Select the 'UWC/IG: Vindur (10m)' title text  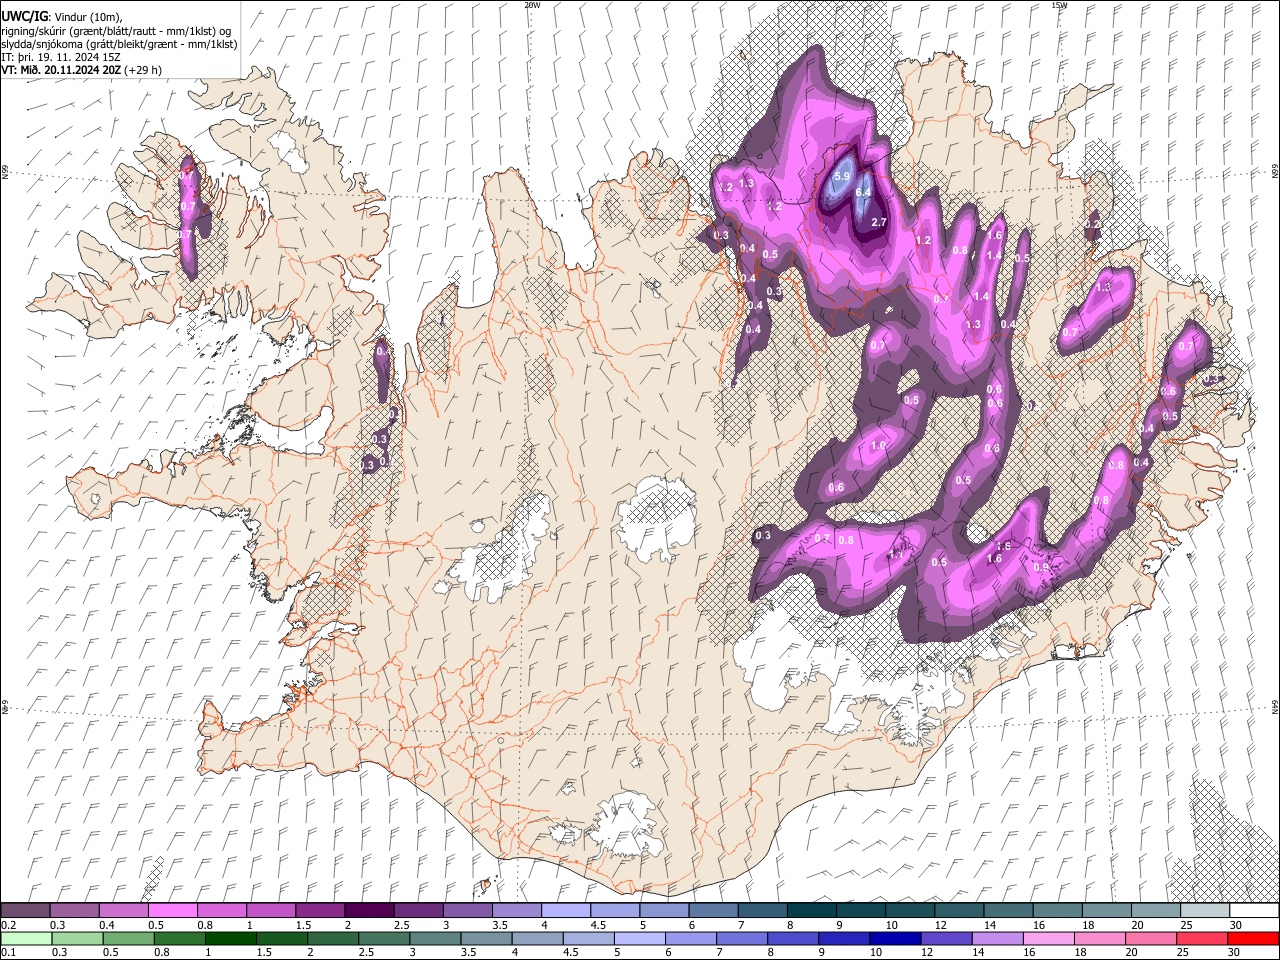(x=63, y=16)
